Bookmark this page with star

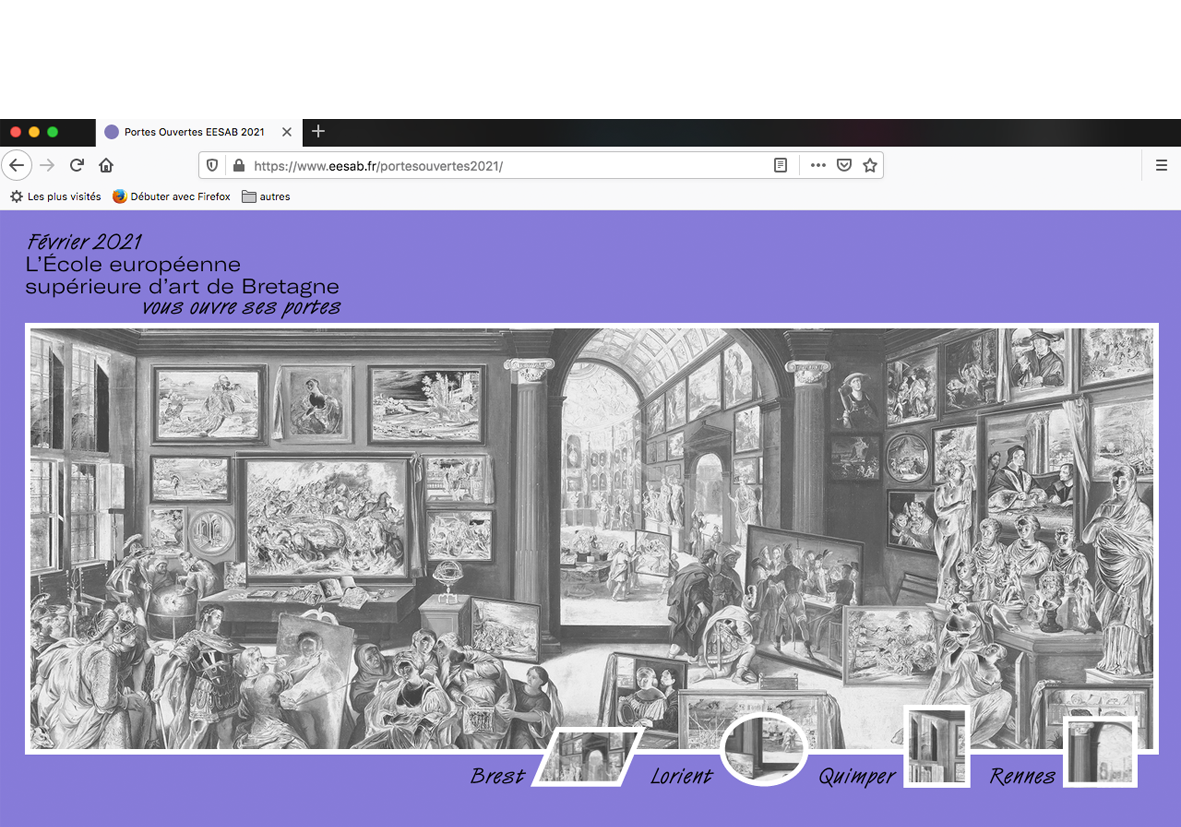coord(870,165)
